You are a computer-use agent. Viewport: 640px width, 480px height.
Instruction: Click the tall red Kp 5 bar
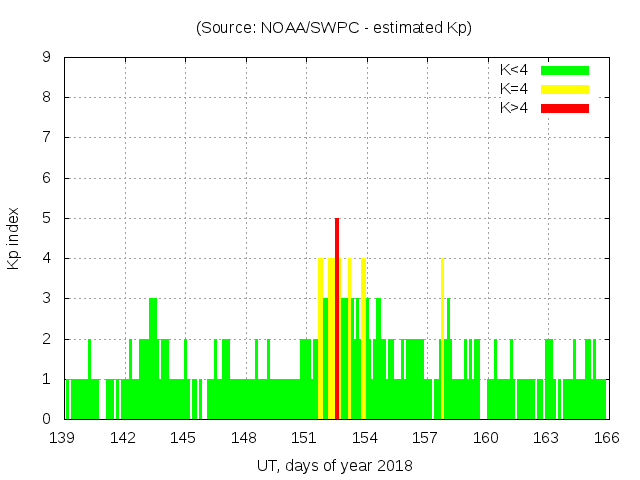(x=337, y=318)
